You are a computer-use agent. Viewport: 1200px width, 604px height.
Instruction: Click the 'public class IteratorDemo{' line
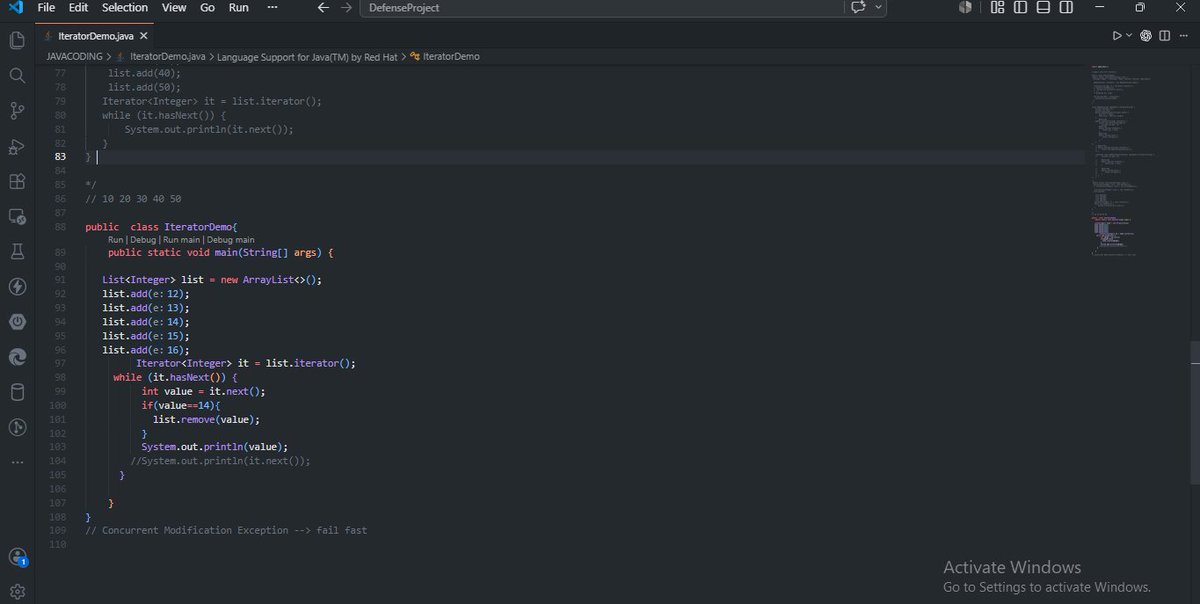[x=161, y=227]
